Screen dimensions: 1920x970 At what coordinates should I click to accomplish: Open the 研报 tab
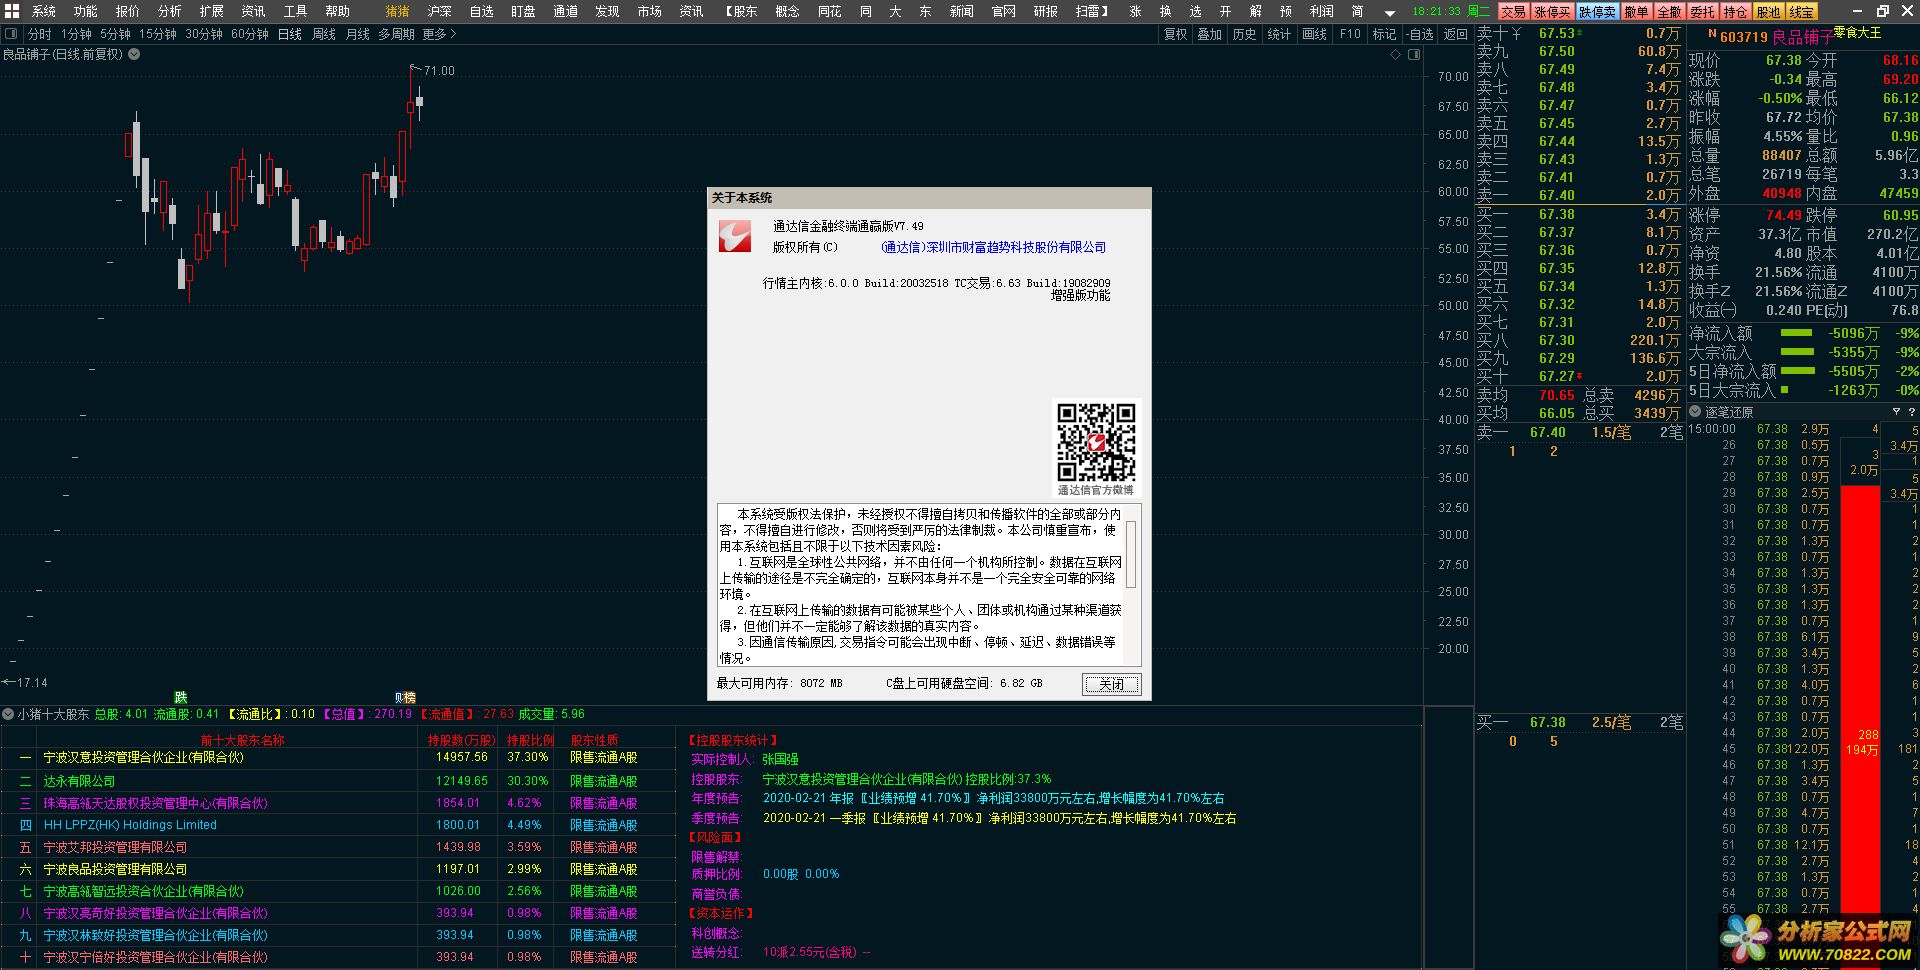[1046, 11]
